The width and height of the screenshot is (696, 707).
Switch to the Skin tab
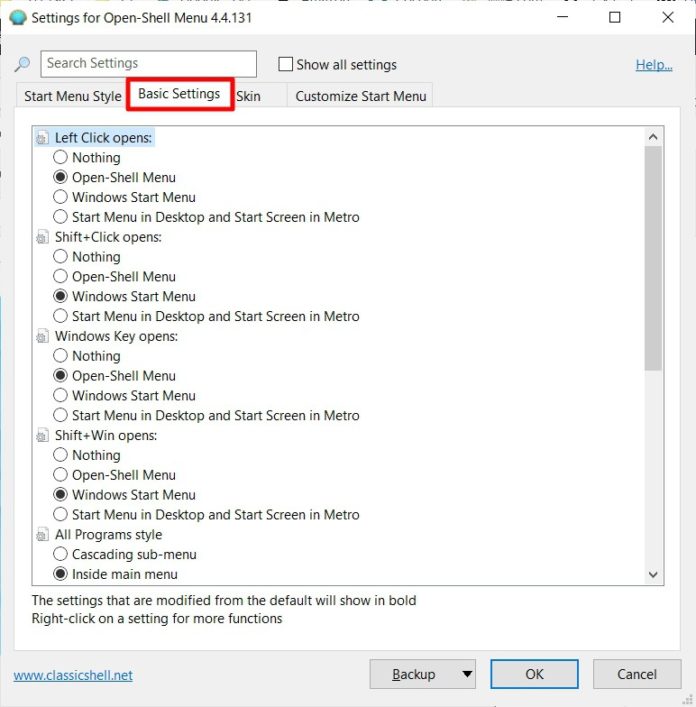[x=249, y=96]
